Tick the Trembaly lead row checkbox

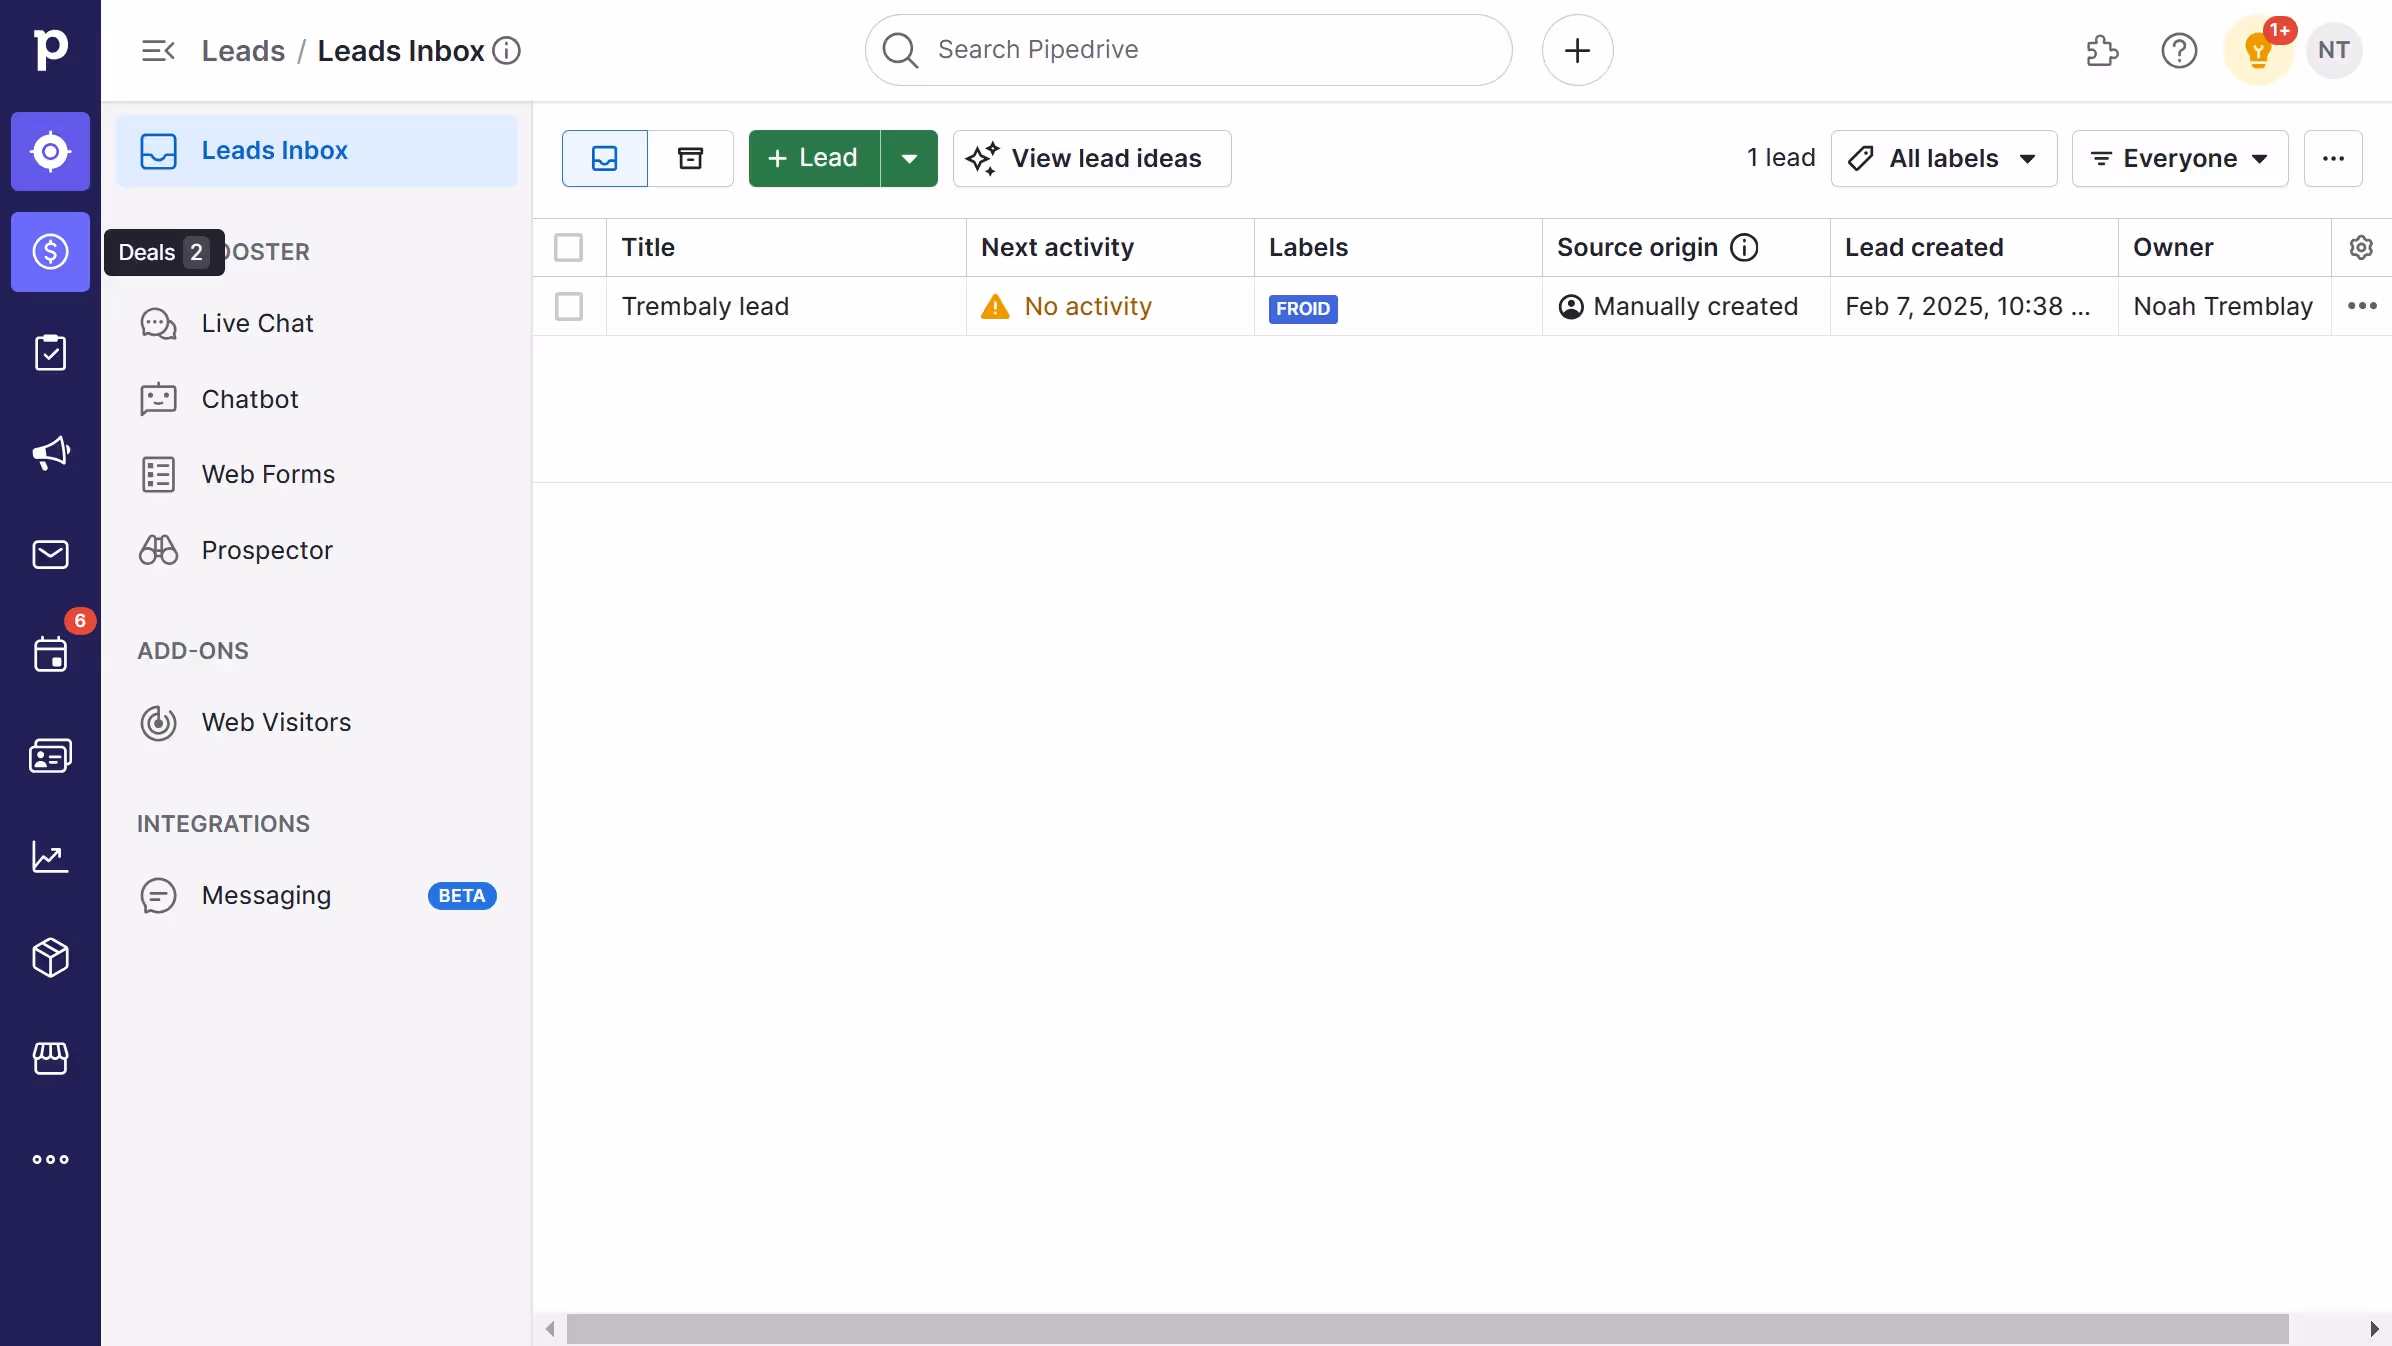pyautogui.click(x=568, y=306)
